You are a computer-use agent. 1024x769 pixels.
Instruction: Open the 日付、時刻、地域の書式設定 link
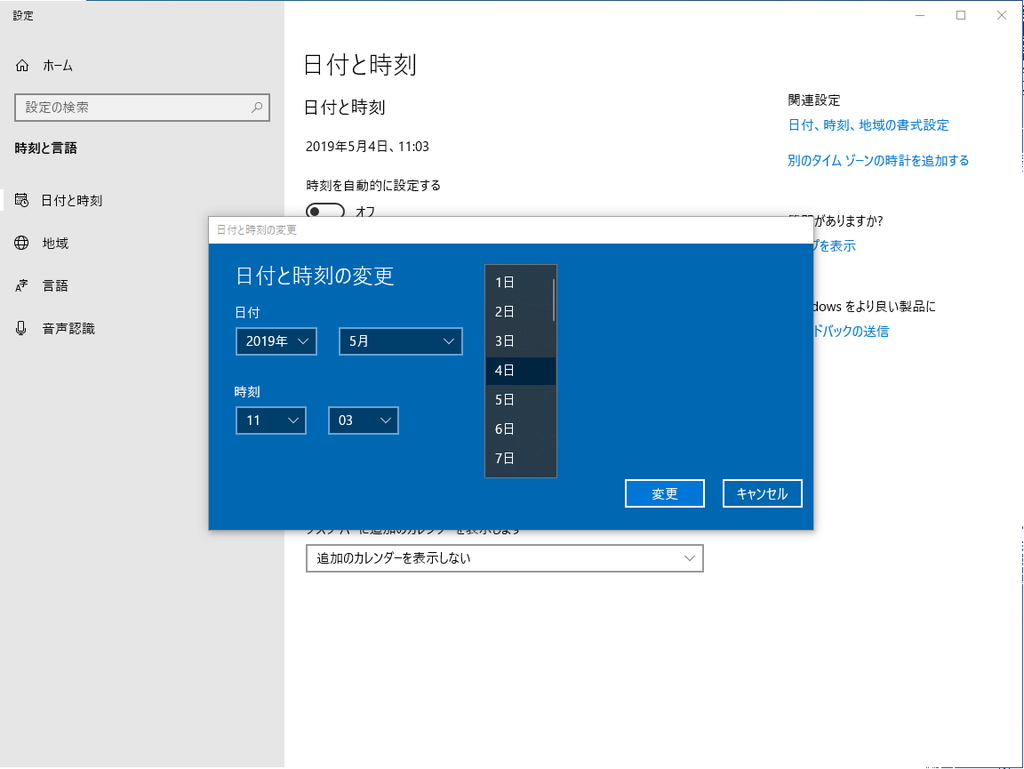[869, 125]
